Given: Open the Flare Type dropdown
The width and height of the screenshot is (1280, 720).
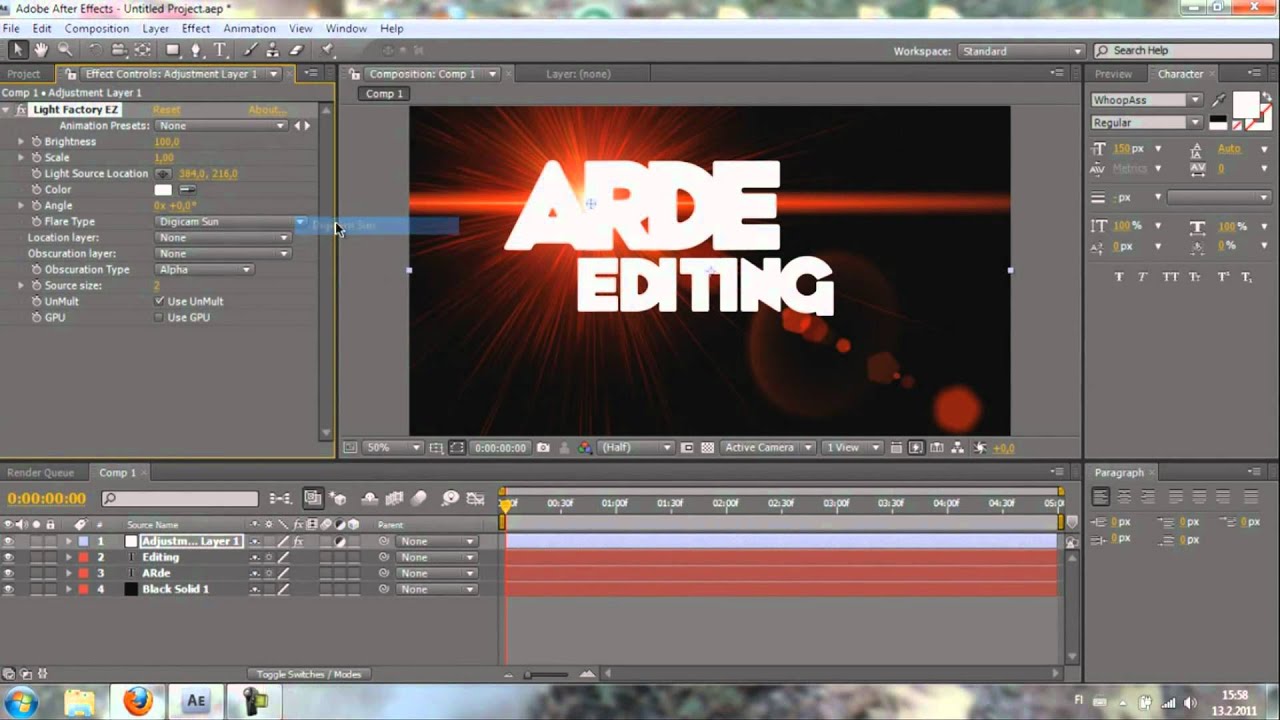Looking at the screenshot, I should [231, 222].
